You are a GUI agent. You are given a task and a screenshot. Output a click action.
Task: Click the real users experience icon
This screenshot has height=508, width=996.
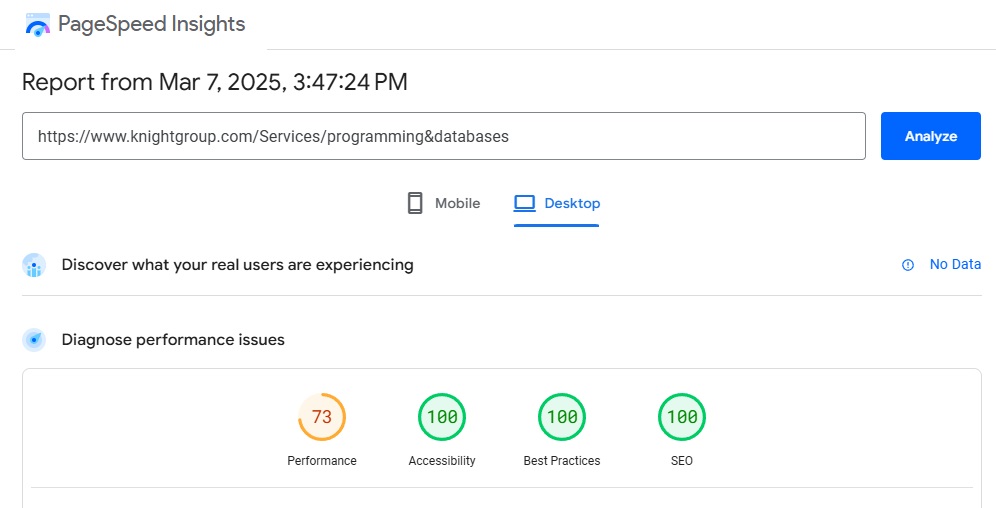(34, 265)
